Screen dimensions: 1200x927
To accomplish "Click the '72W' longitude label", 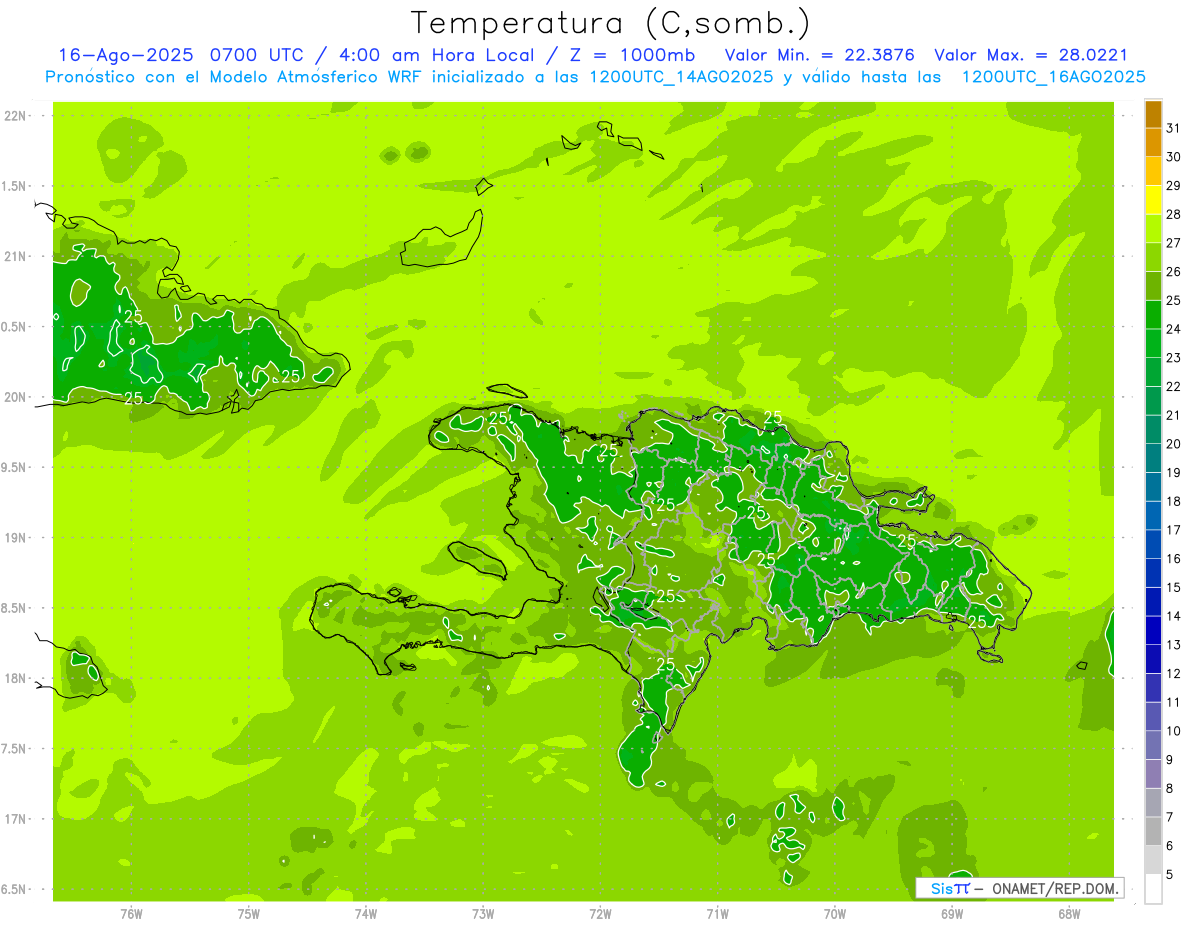I will click(601, 914).
